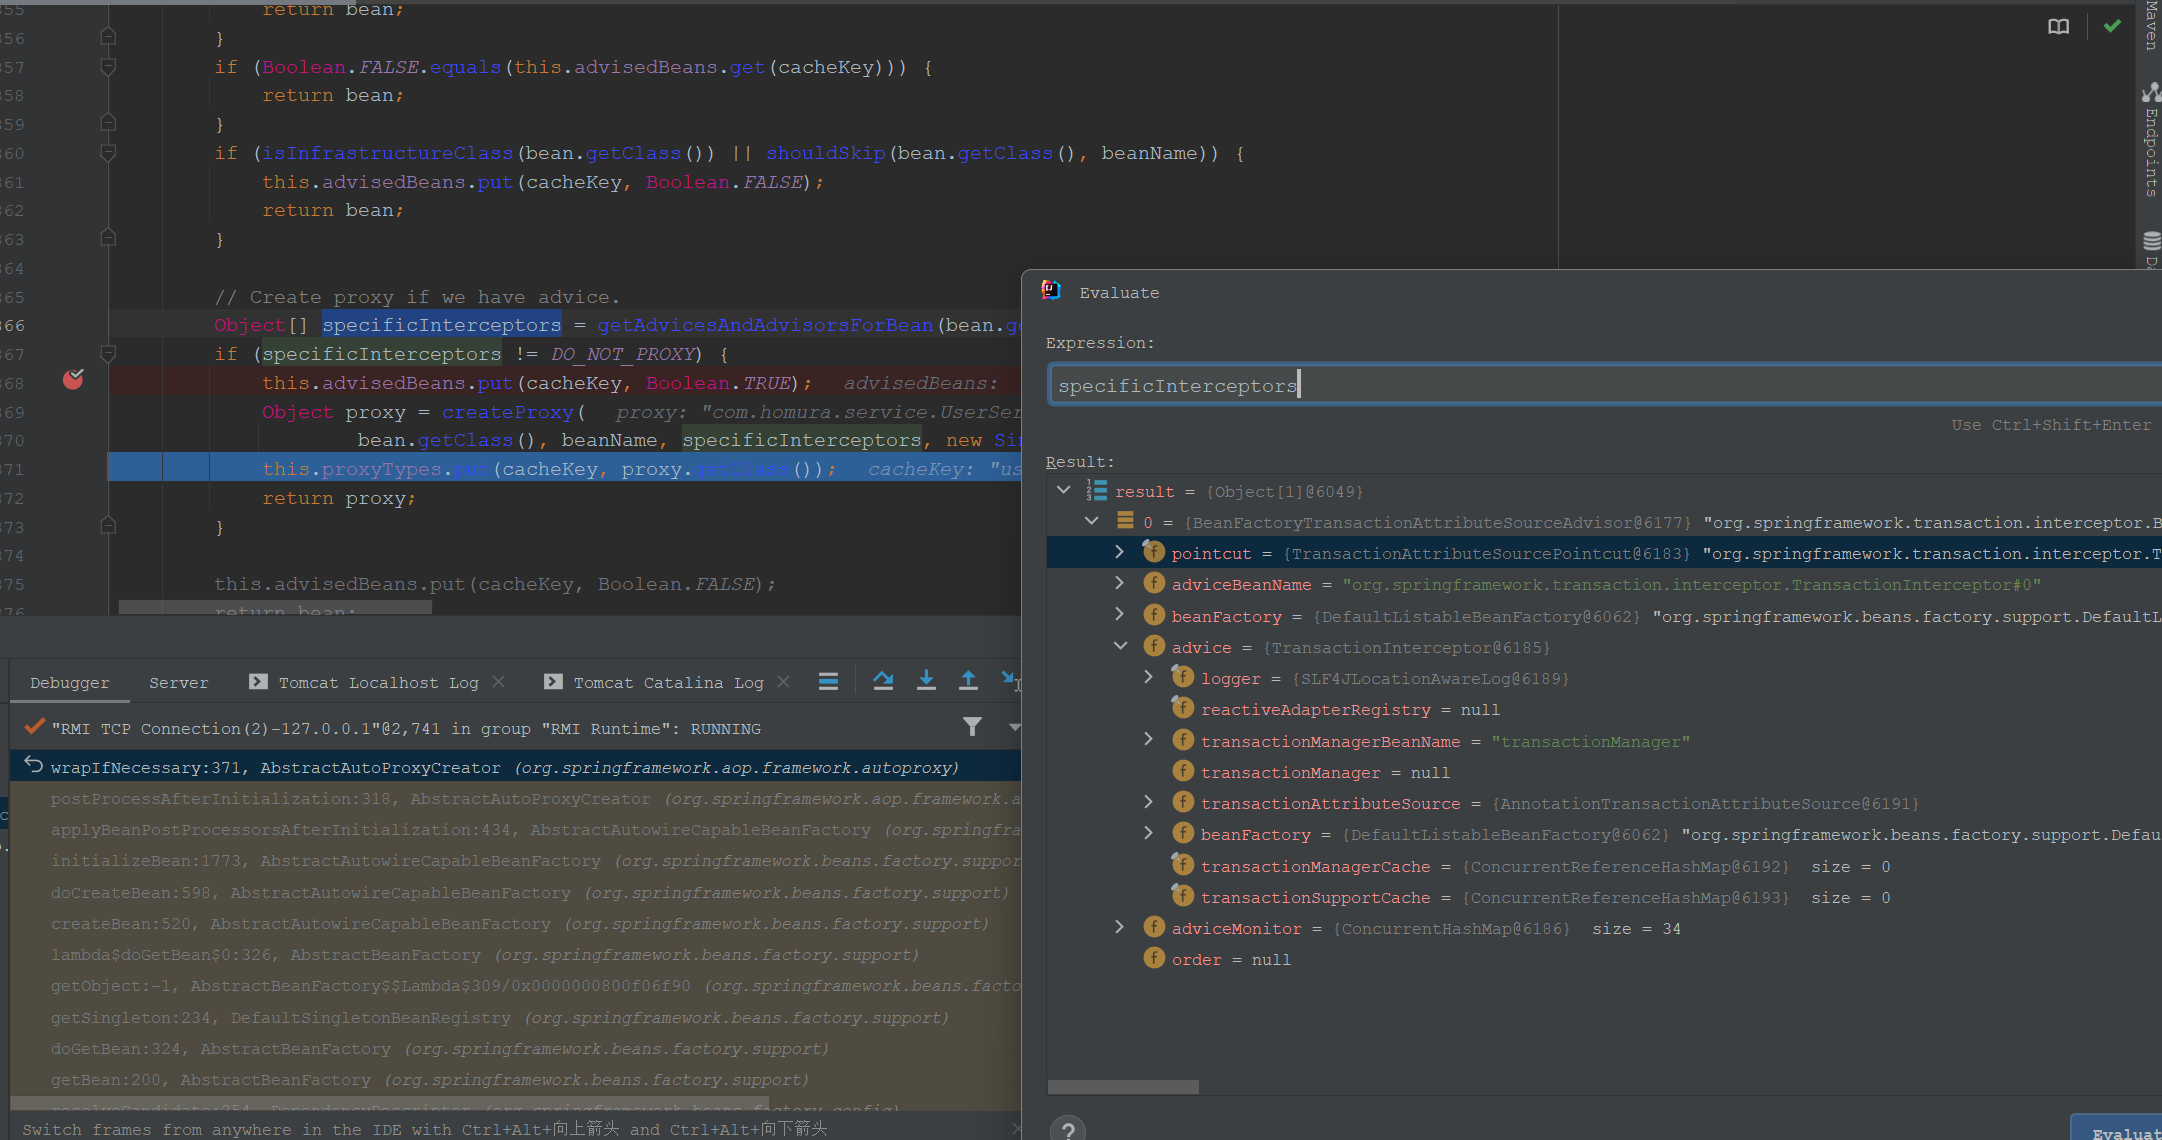Collapse the result root node
This screenshot has height=1140, width=2162.
point(1064,490)
